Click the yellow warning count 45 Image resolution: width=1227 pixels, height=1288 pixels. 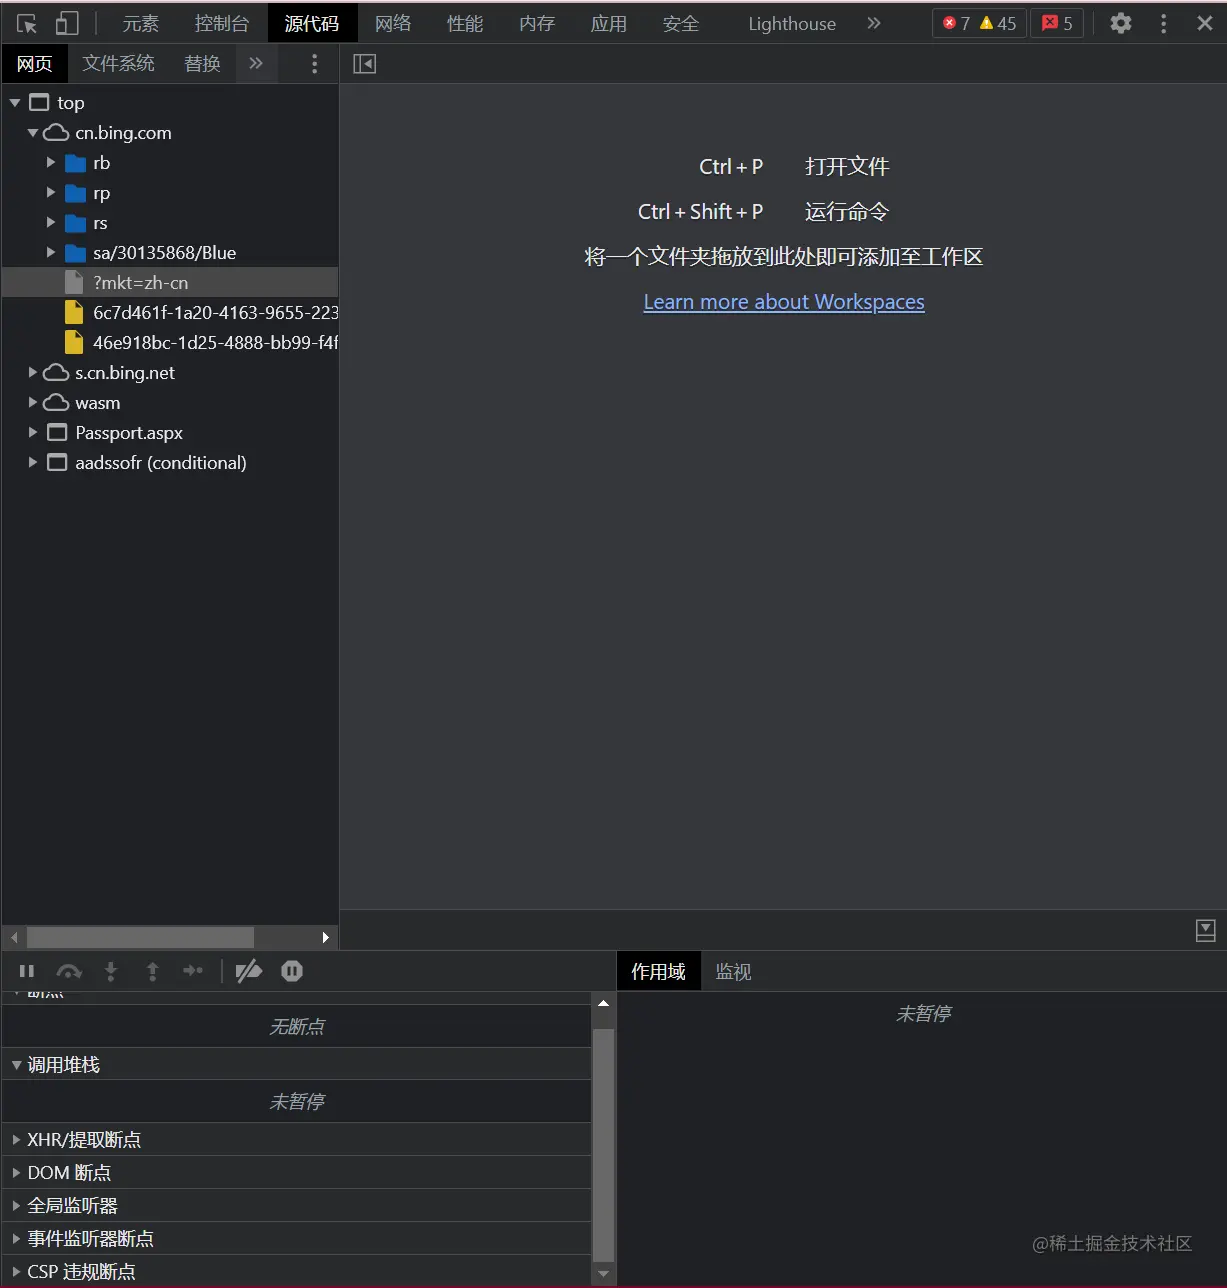(998, 23)
